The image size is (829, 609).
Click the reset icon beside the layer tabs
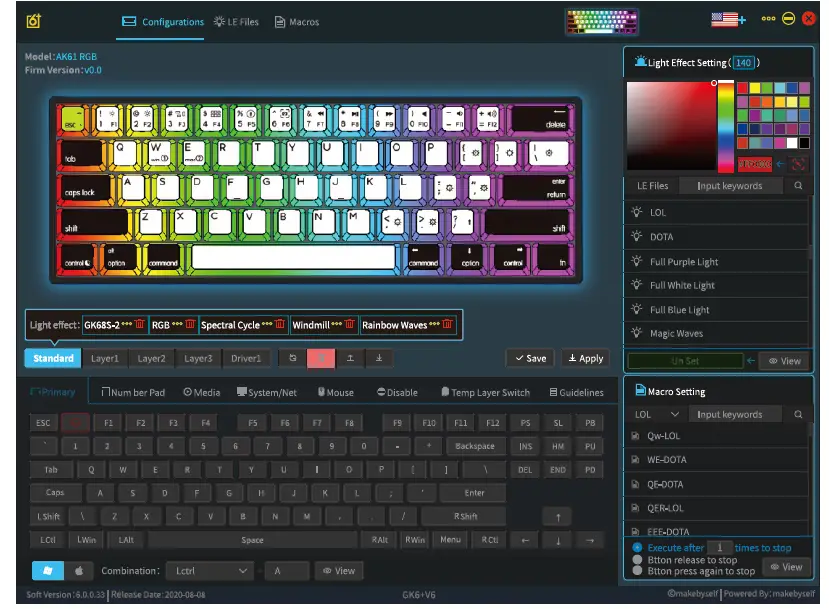[x=292, y=358]
